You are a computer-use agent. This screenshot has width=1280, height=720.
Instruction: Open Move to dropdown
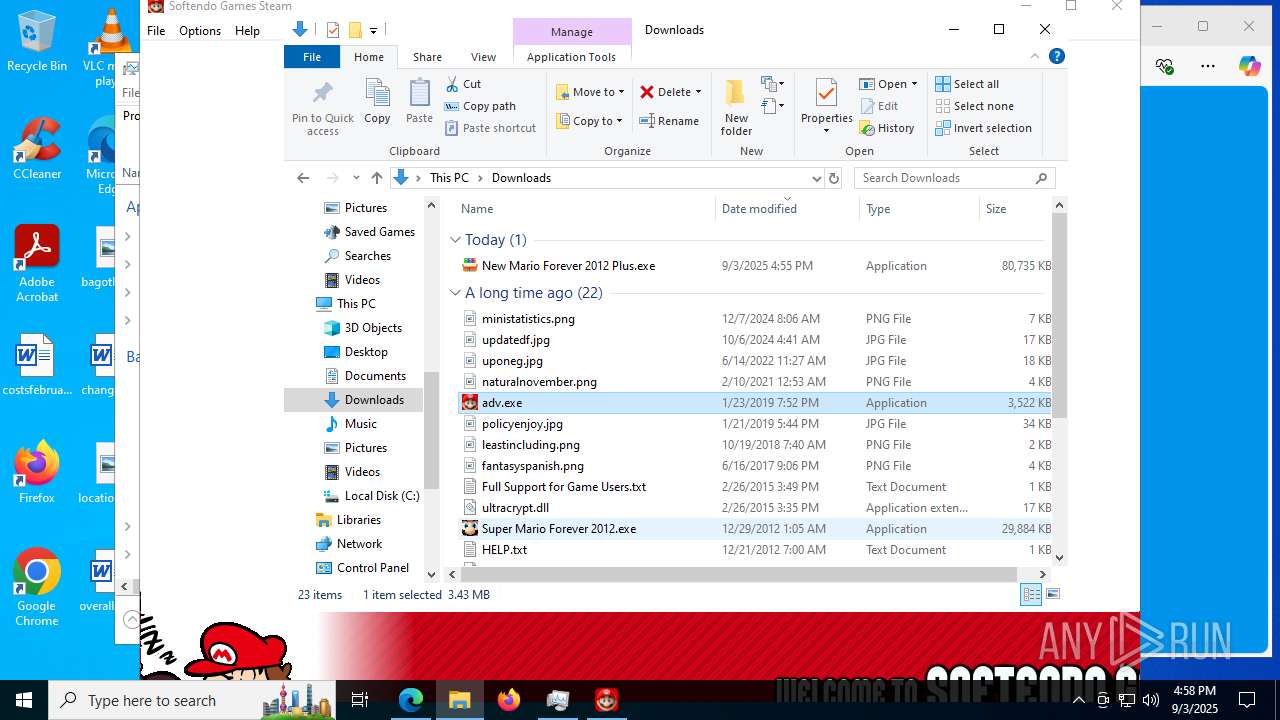pyautogui.click(x=590, y=92)
